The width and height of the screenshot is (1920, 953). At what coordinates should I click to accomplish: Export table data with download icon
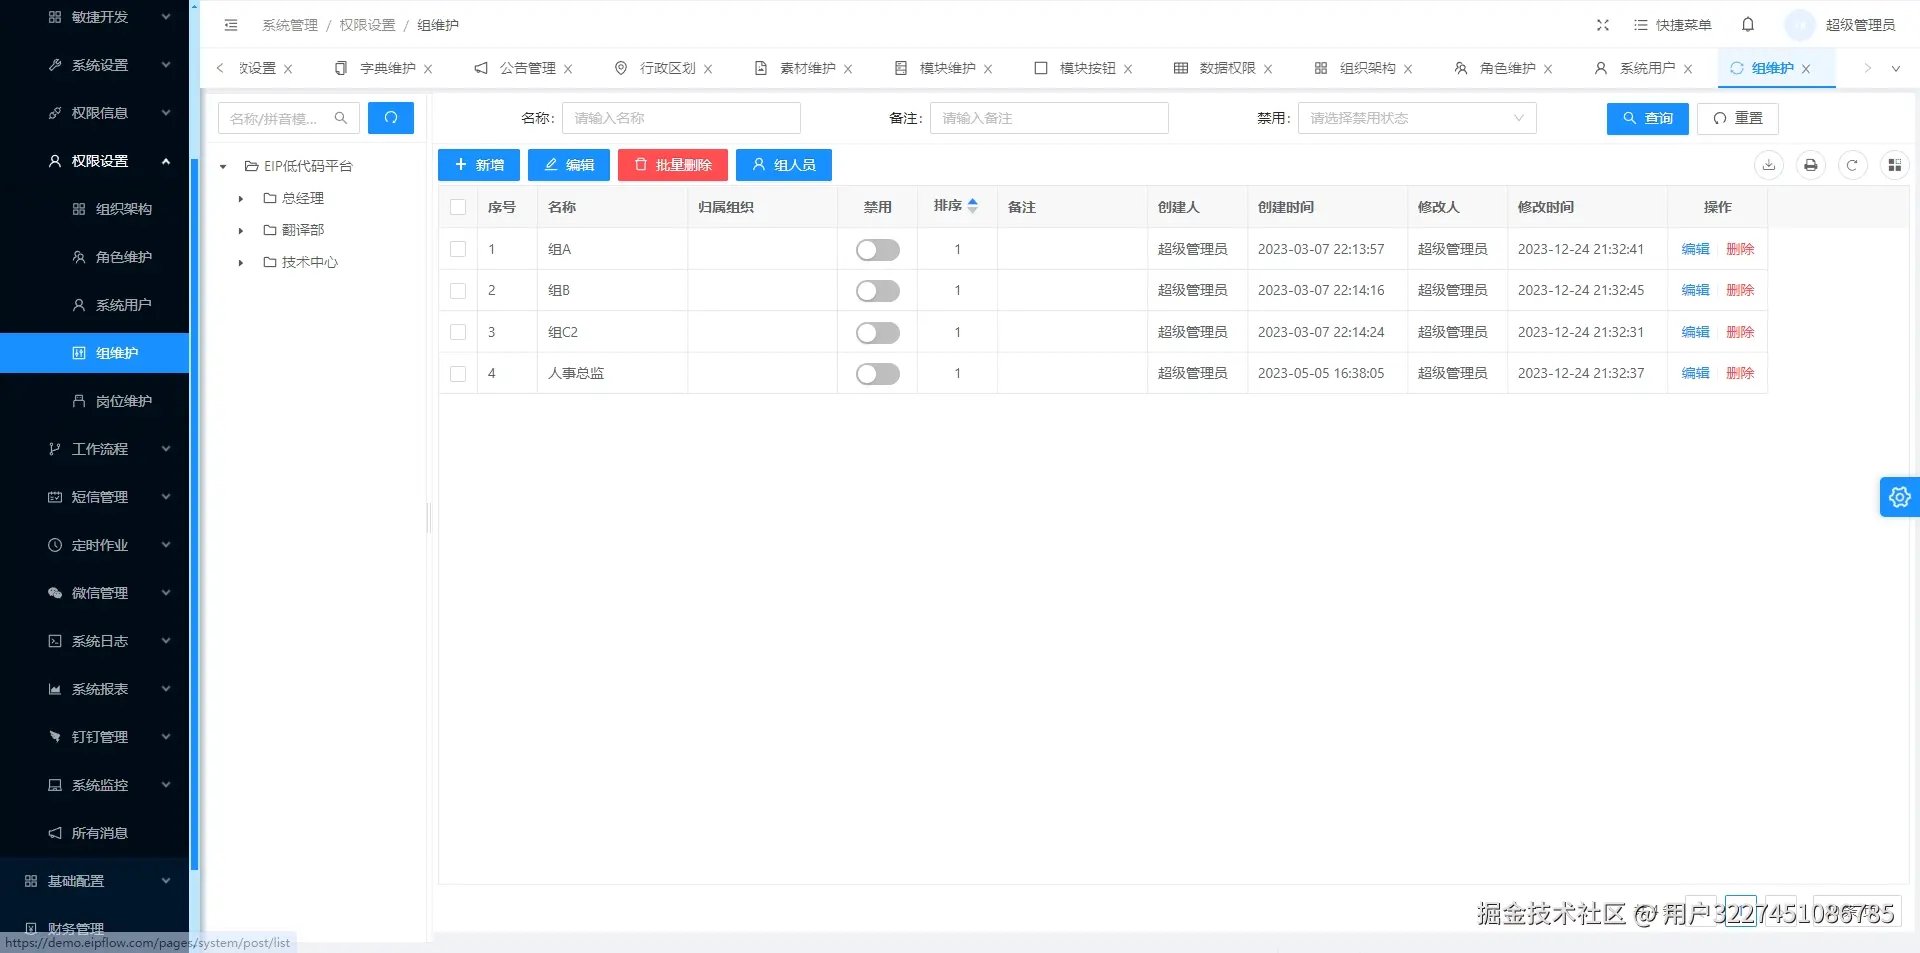coord(1769,165)
